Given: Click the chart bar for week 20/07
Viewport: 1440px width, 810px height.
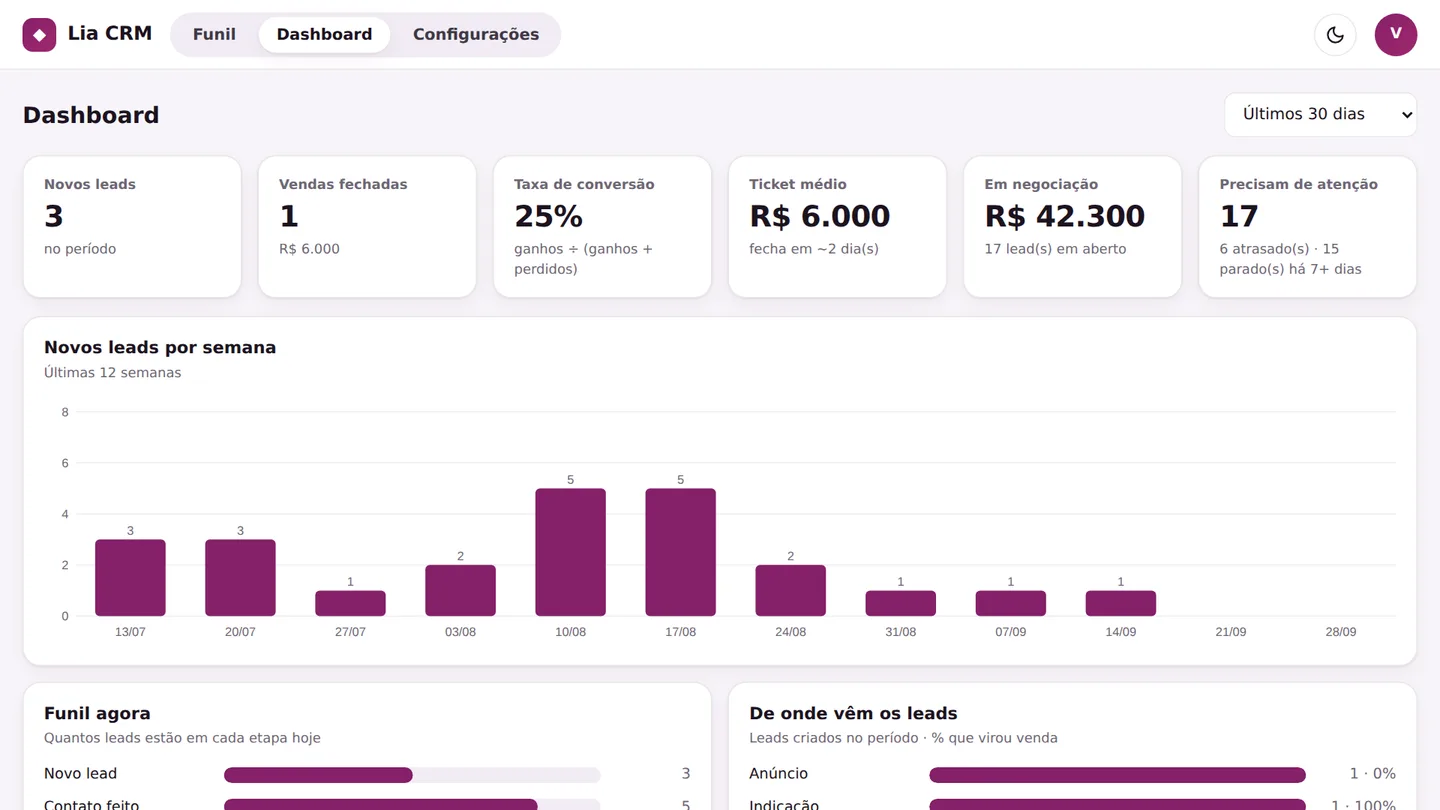Looking at the screenshot, I should (240, 578).
